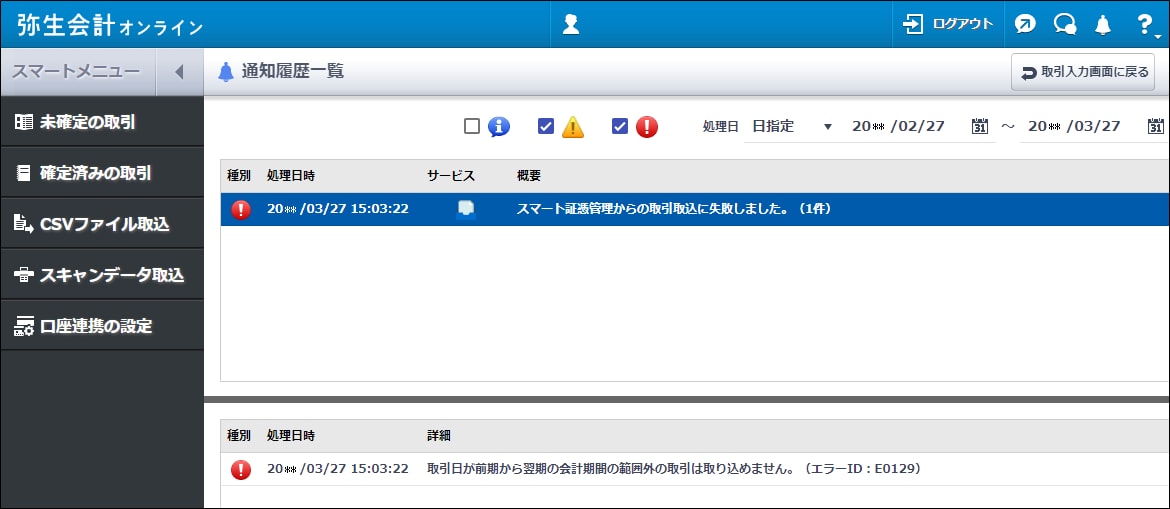
Task: Open スキャンデータ取込 menu item
Action: point(101,275)
